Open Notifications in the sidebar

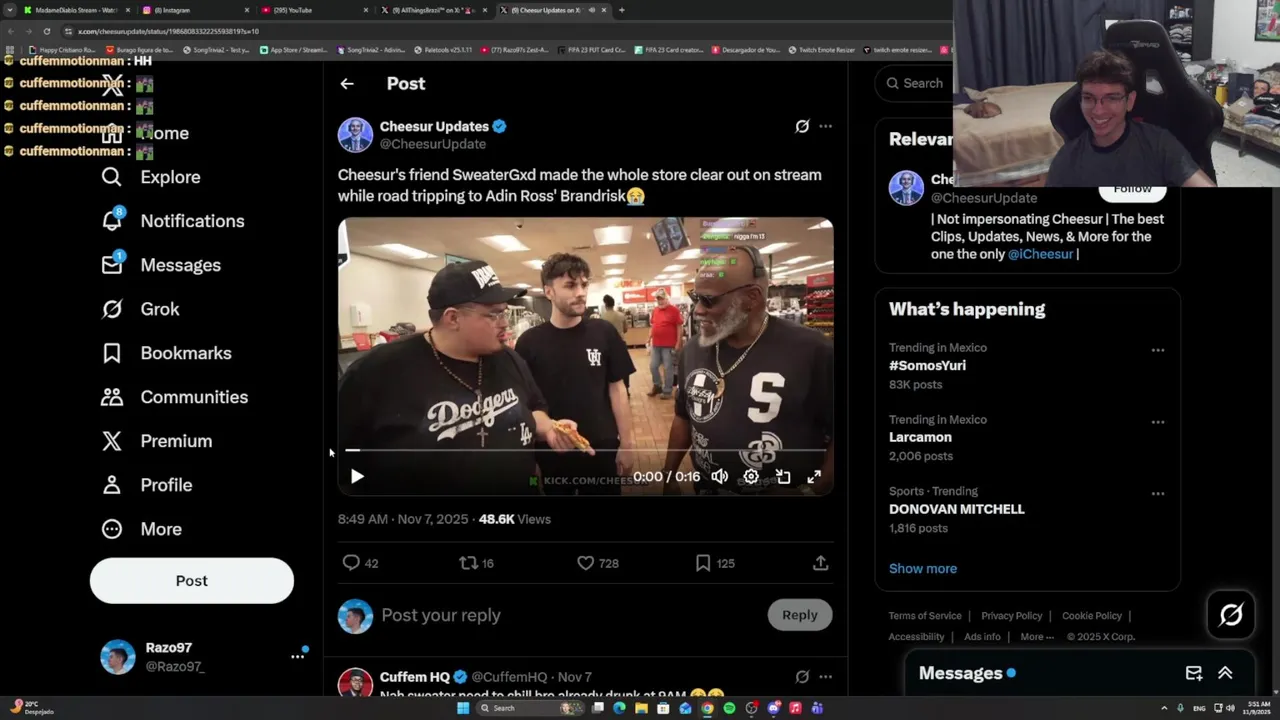tap(172, 221)
